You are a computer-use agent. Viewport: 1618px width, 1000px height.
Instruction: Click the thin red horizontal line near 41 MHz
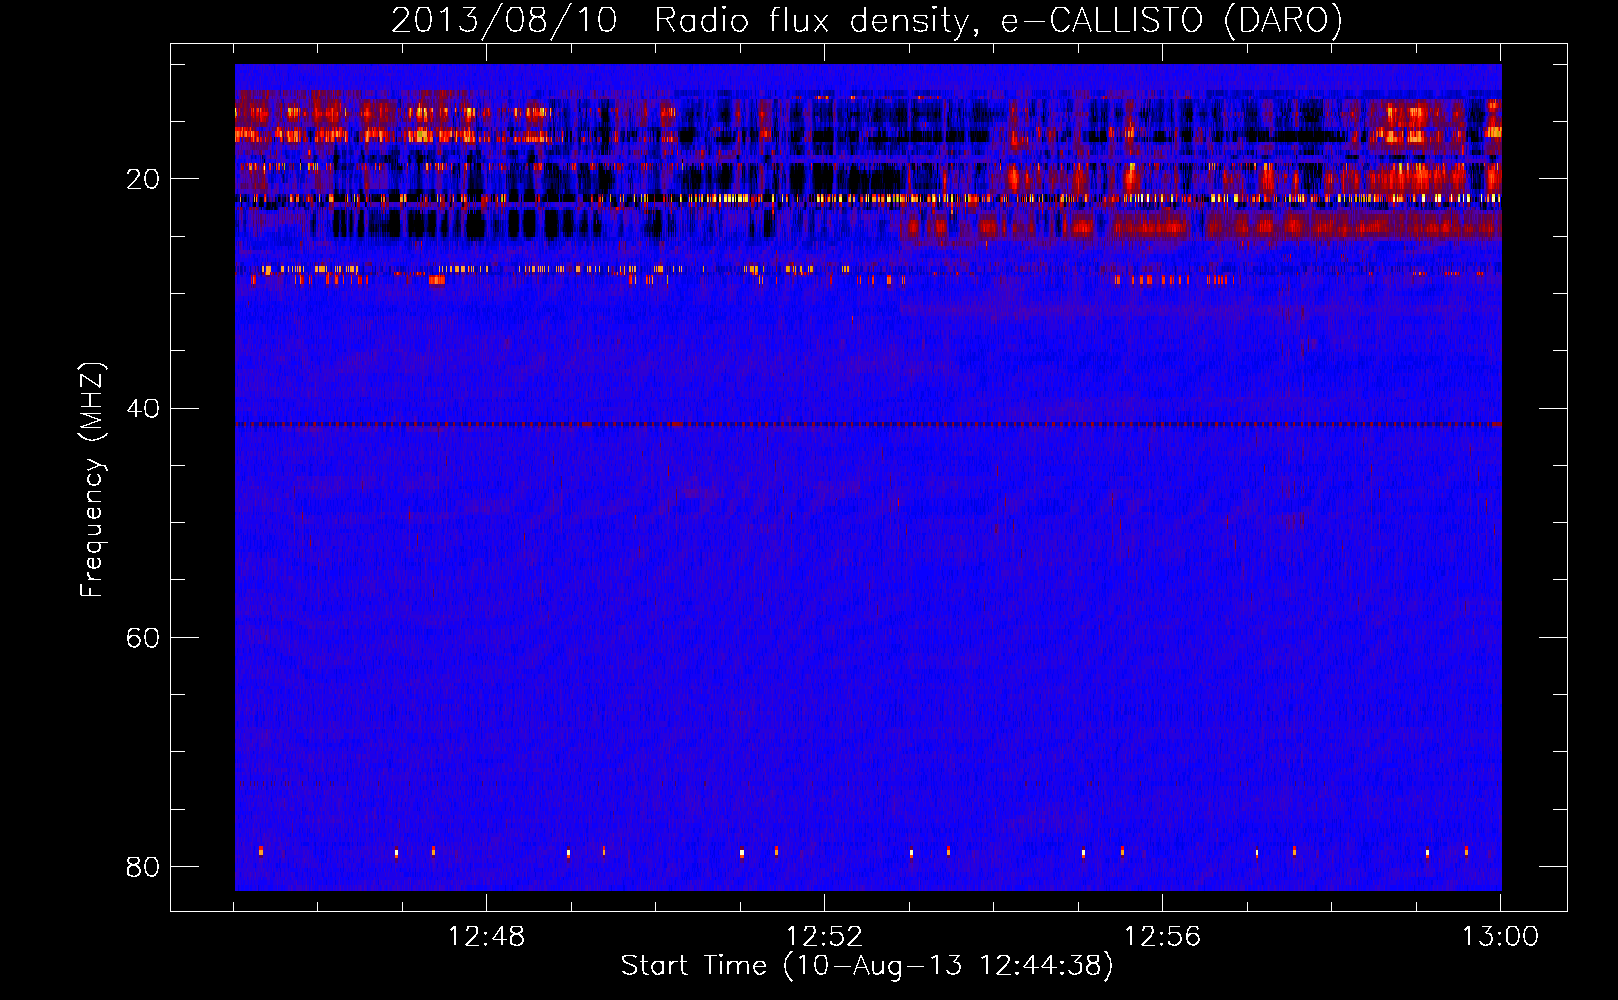pos(868,424)
